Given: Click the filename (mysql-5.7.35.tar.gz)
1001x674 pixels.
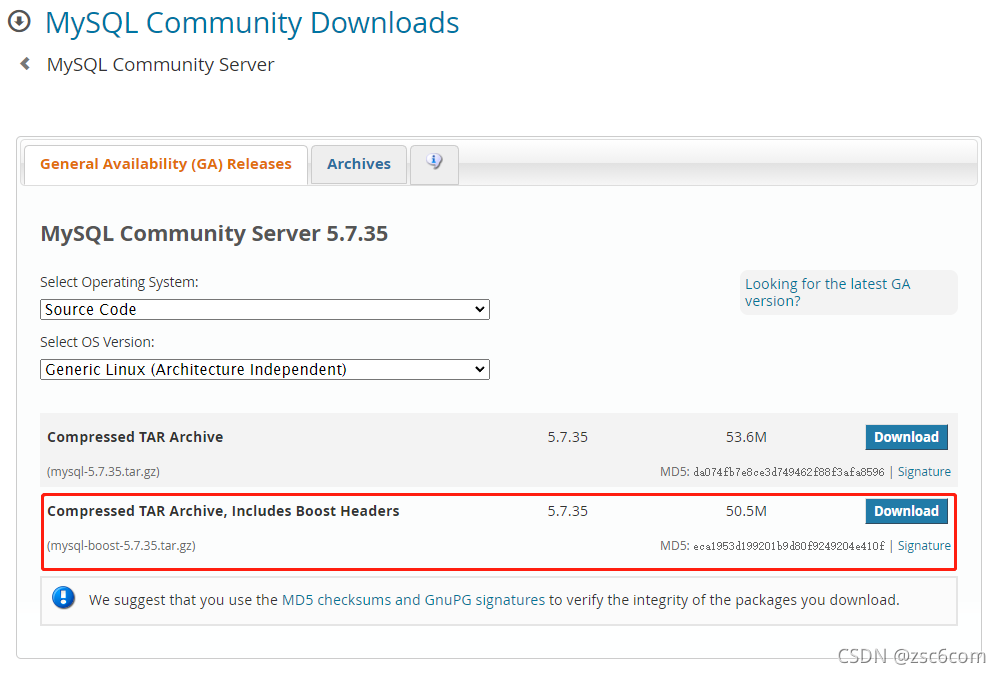Looking at the screenshot, I should pyautogui.click(x=103, y=472).
